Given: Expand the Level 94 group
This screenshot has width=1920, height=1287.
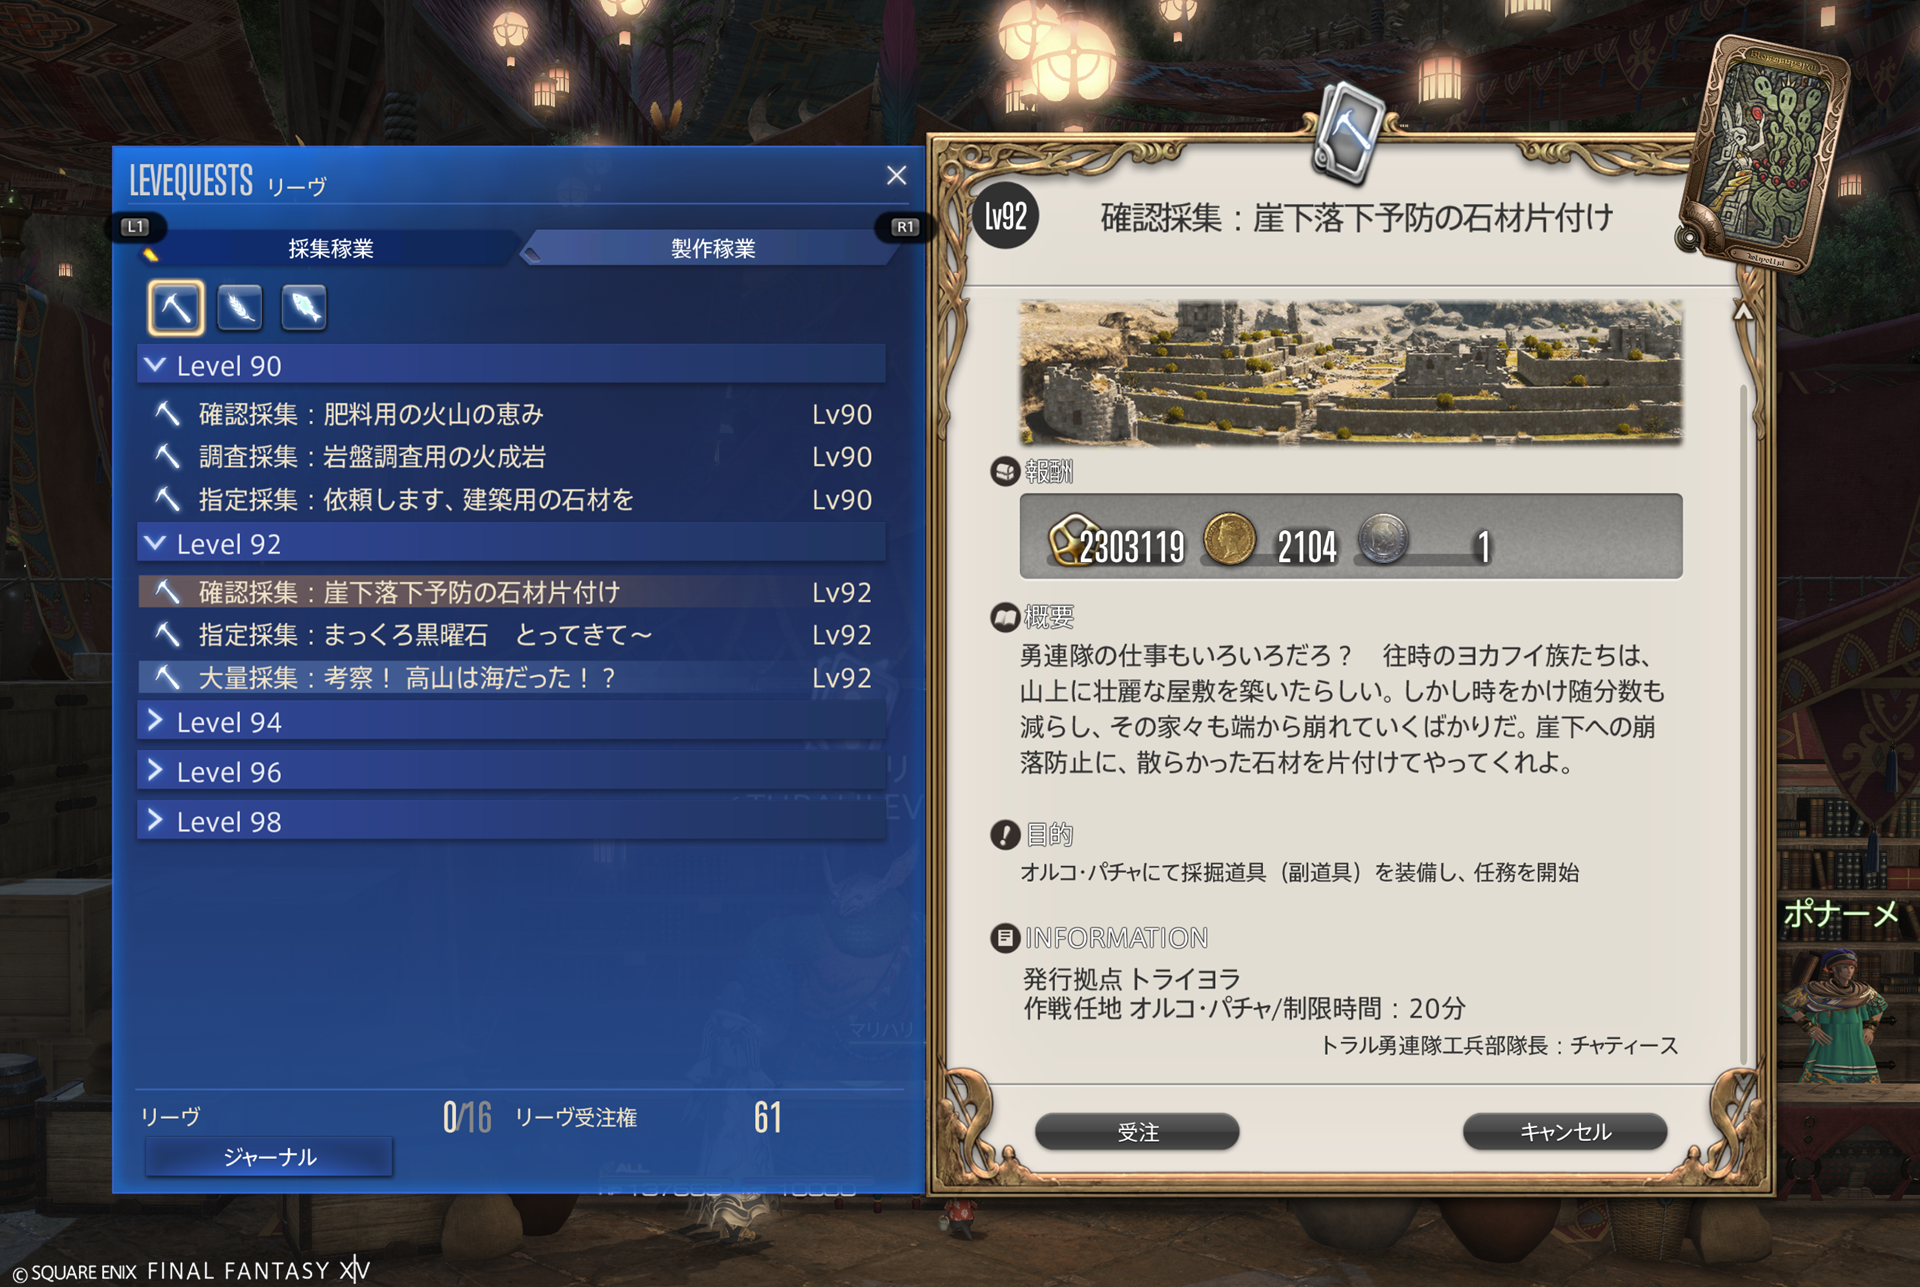Looking at the screenshot, I should 511,721.
